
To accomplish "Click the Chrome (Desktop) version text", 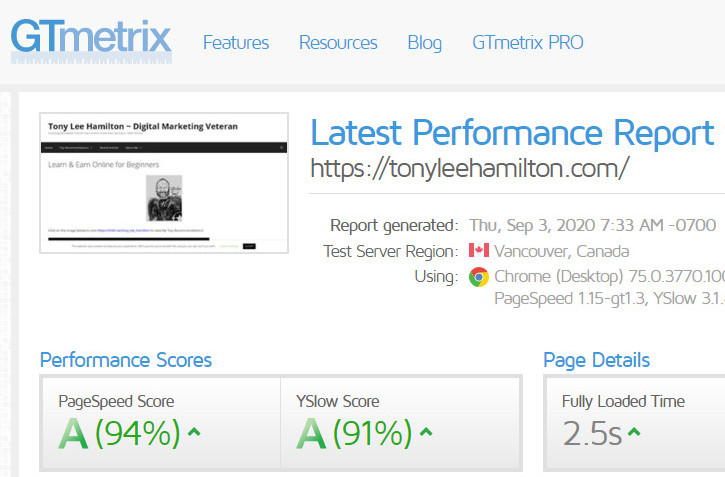I will coord(609,276).
